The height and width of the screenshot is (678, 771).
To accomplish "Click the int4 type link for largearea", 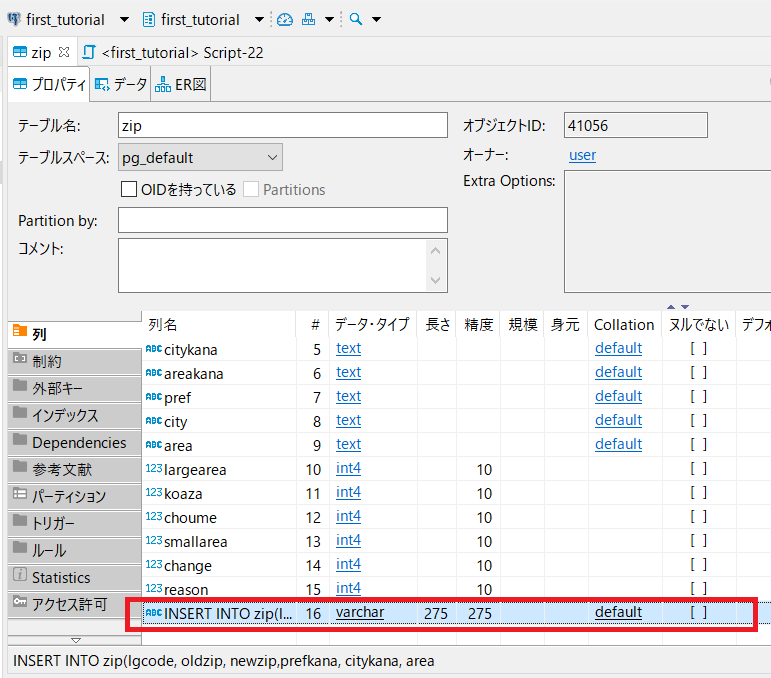I will [x=348, y=469].
